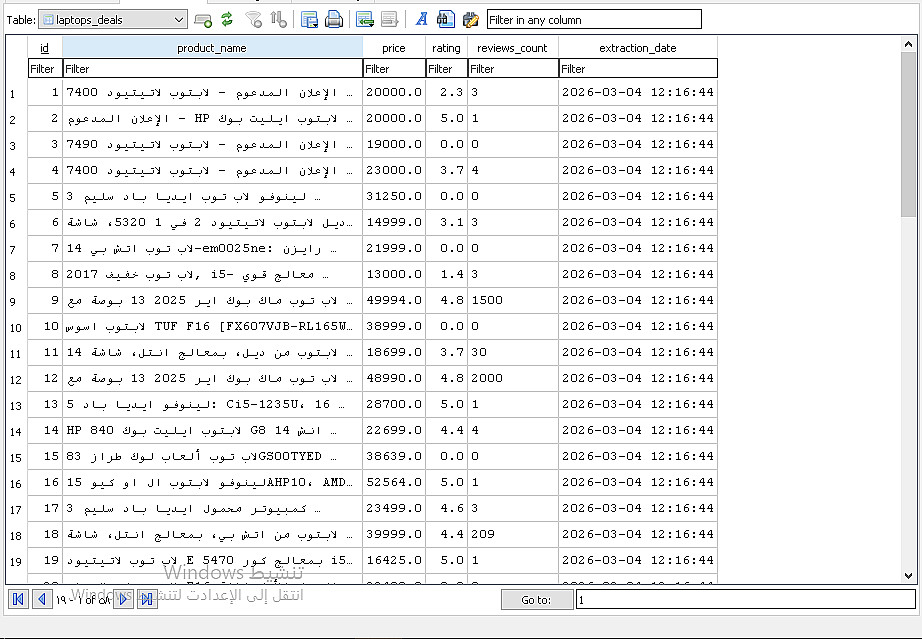Select row header 1
This screenshot has height=639, width=922.
16,93
